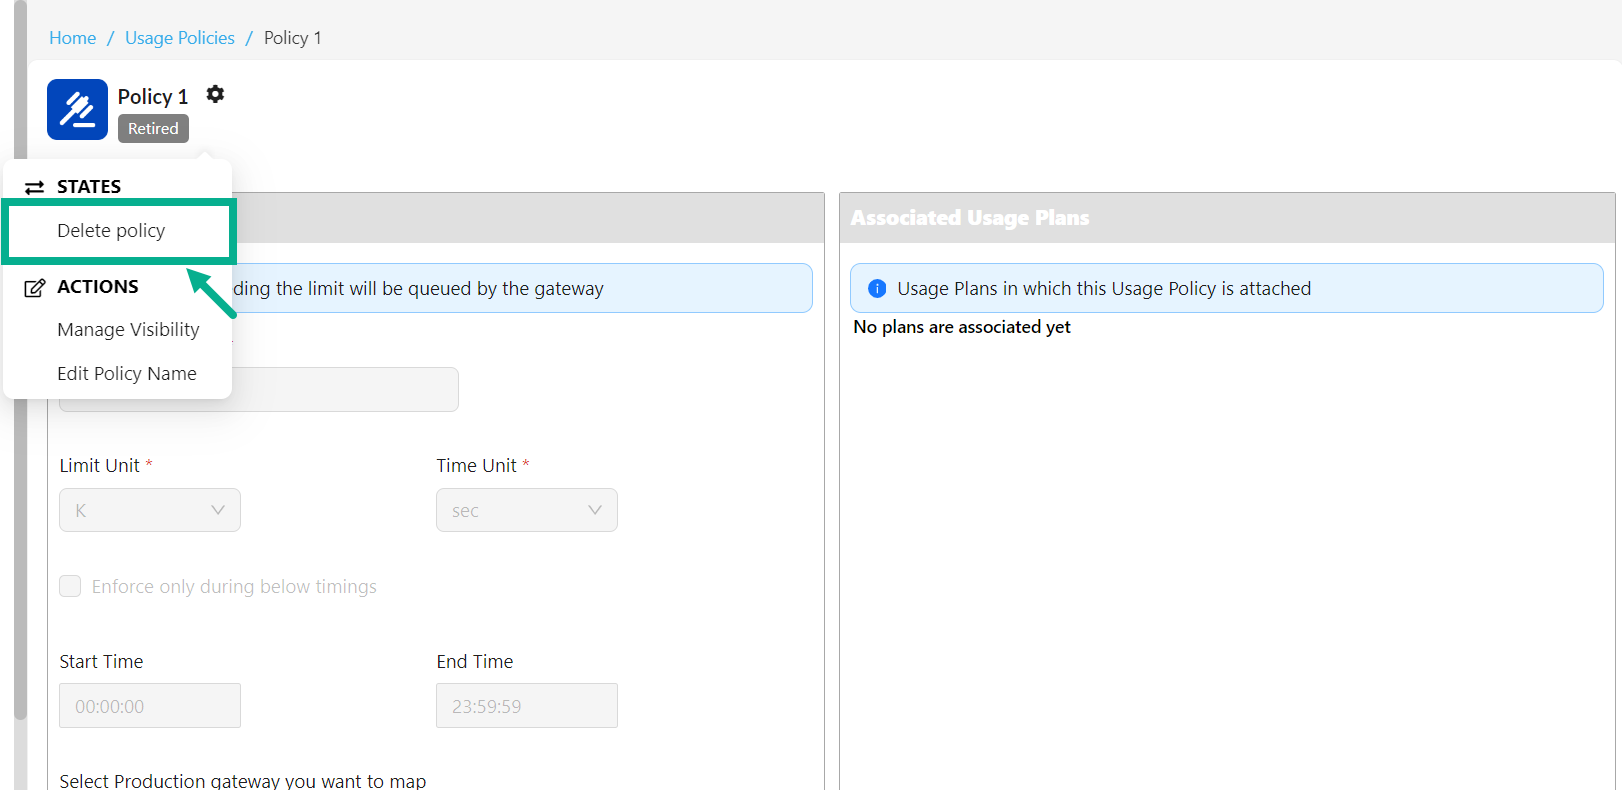The height and width of the screenshot is (790, 1622).
Task: Click the blue info icon in Usage Plans banner
Action: [x=877, y=289]
